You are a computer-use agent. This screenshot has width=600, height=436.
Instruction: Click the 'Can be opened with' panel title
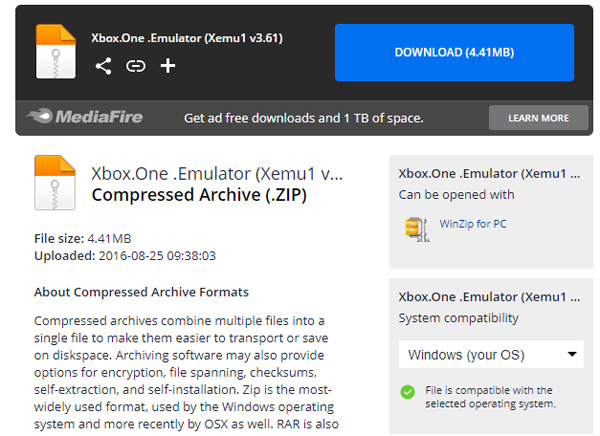click(456, 194)
